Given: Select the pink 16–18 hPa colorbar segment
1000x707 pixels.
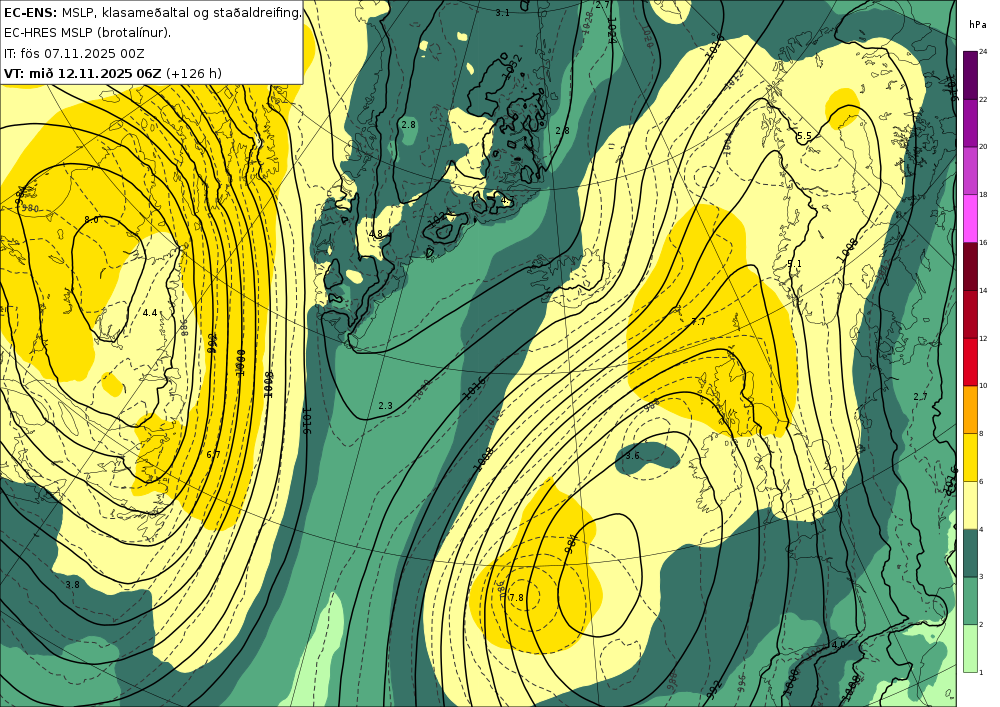Looking at the screenshot, I should point(970,219).
